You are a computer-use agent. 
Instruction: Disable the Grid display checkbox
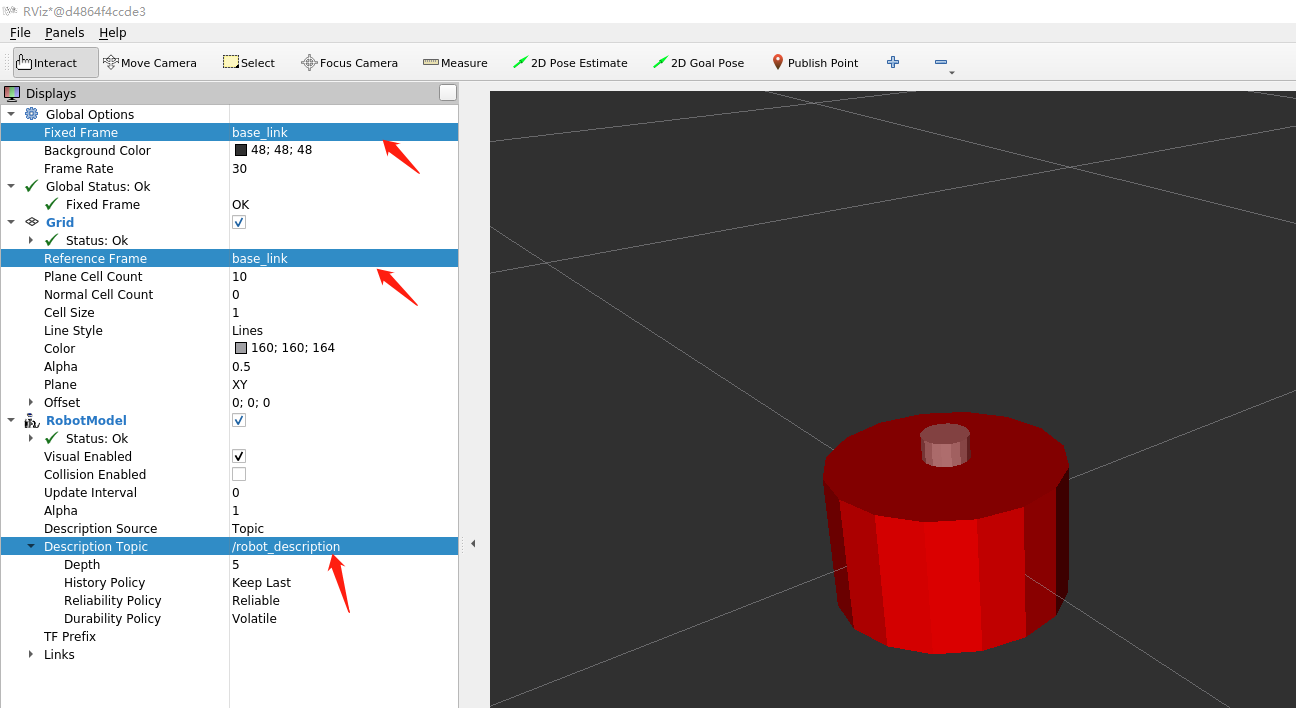pyautogui.click(x=239, y=222)
